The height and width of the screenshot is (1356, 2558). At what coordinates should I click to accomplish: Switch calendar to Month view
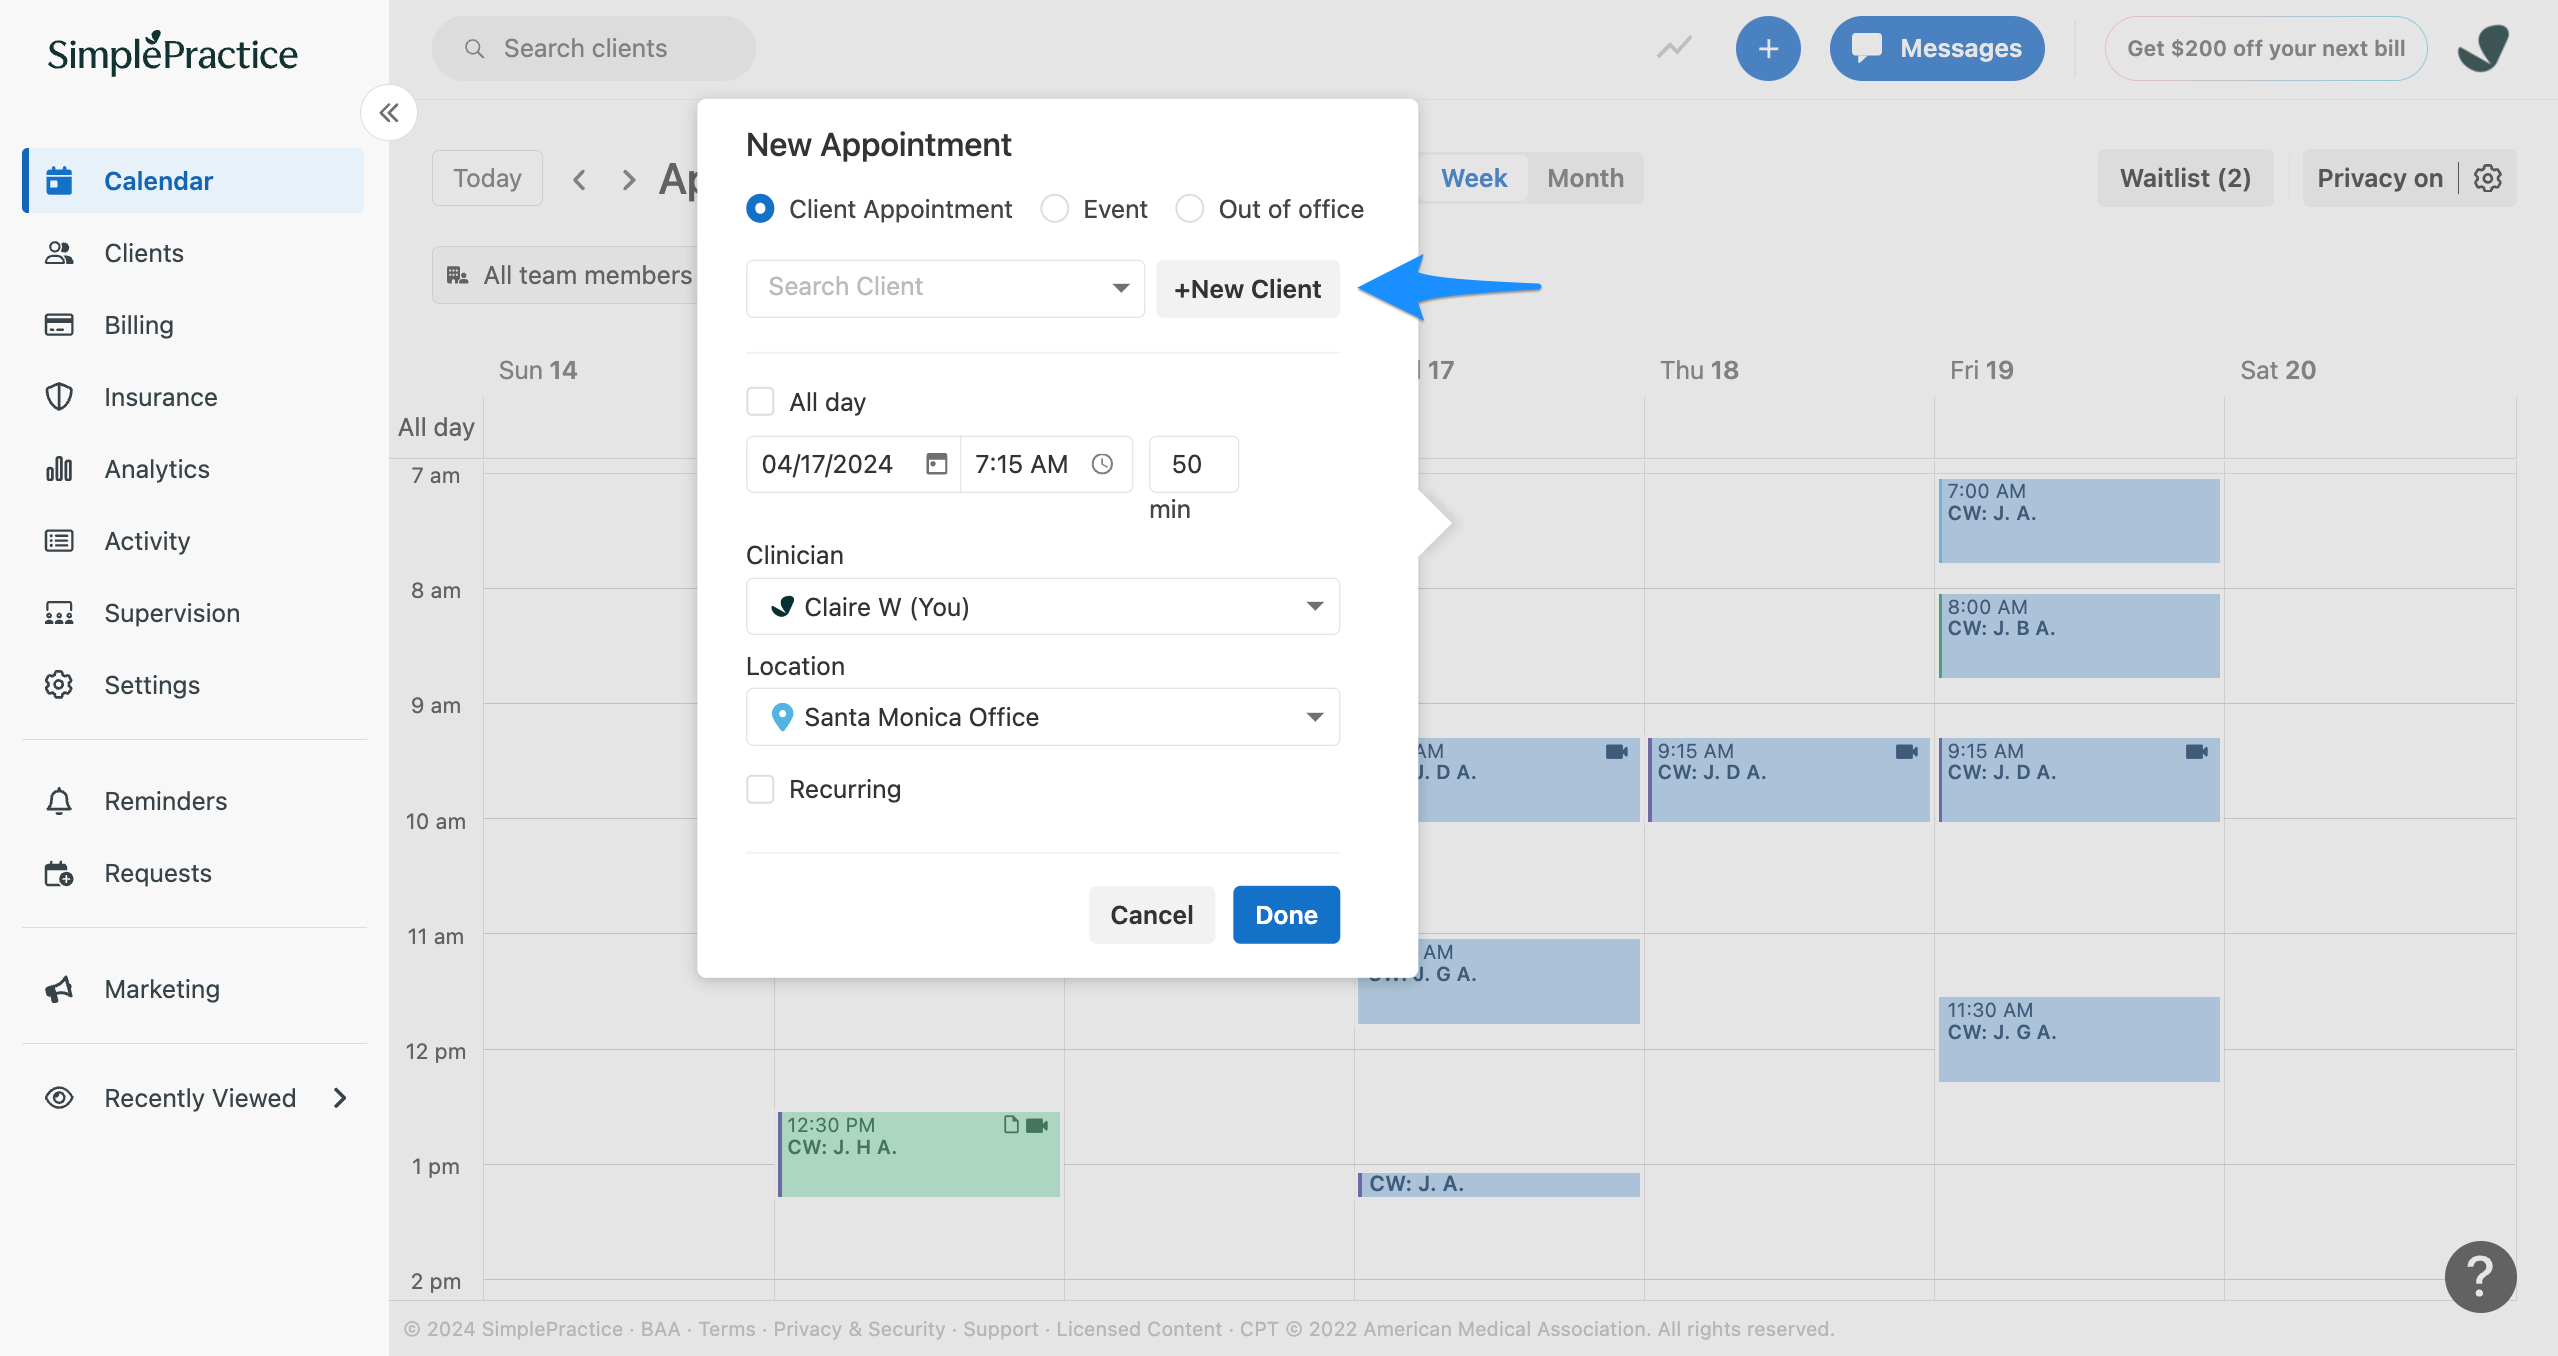tap(1584, 177)
